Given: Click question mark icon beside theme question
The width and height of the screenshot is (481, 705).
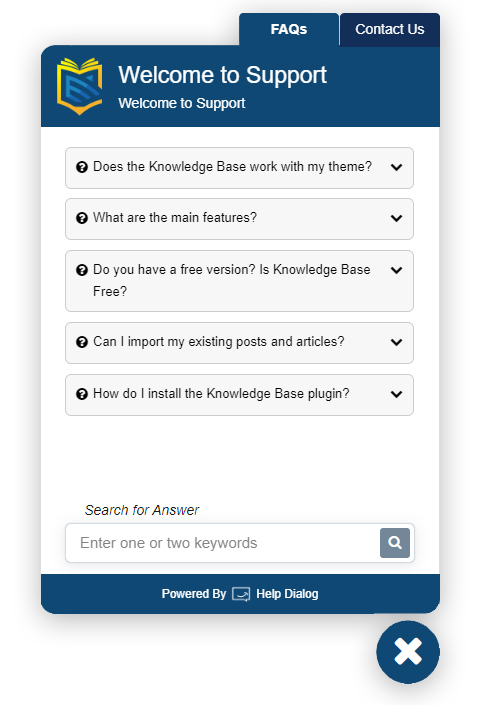Looking at the screenshot, I should coord(82,167).
